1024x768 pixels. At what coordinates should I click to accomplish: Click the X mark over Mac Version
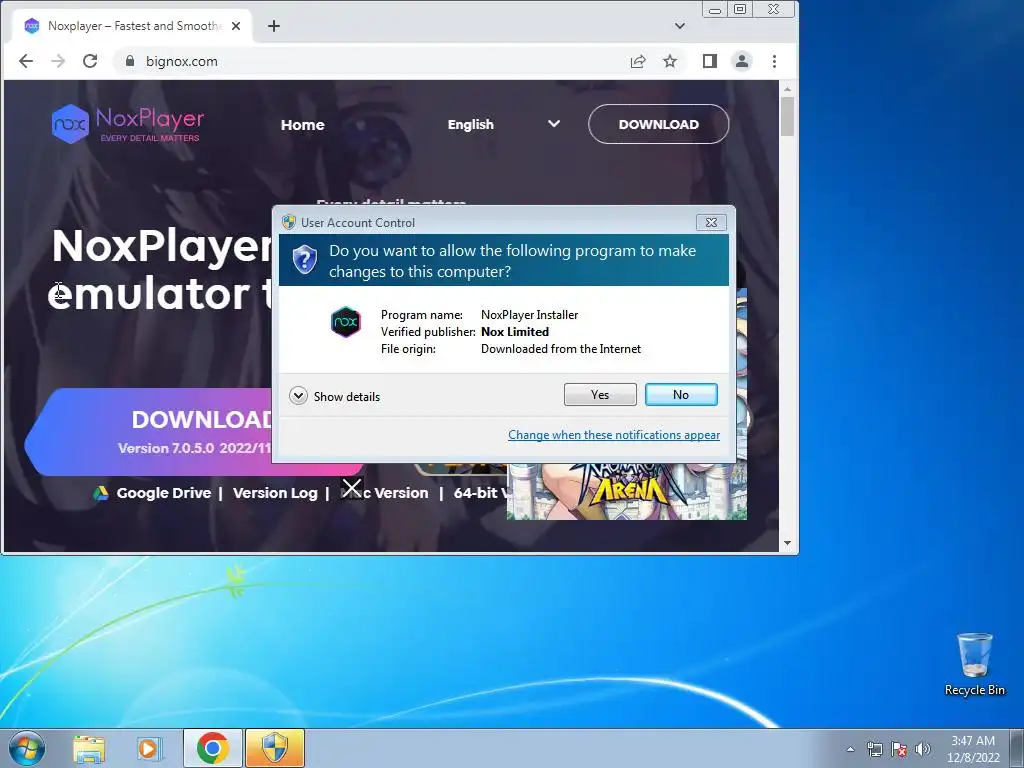point(352,488)
